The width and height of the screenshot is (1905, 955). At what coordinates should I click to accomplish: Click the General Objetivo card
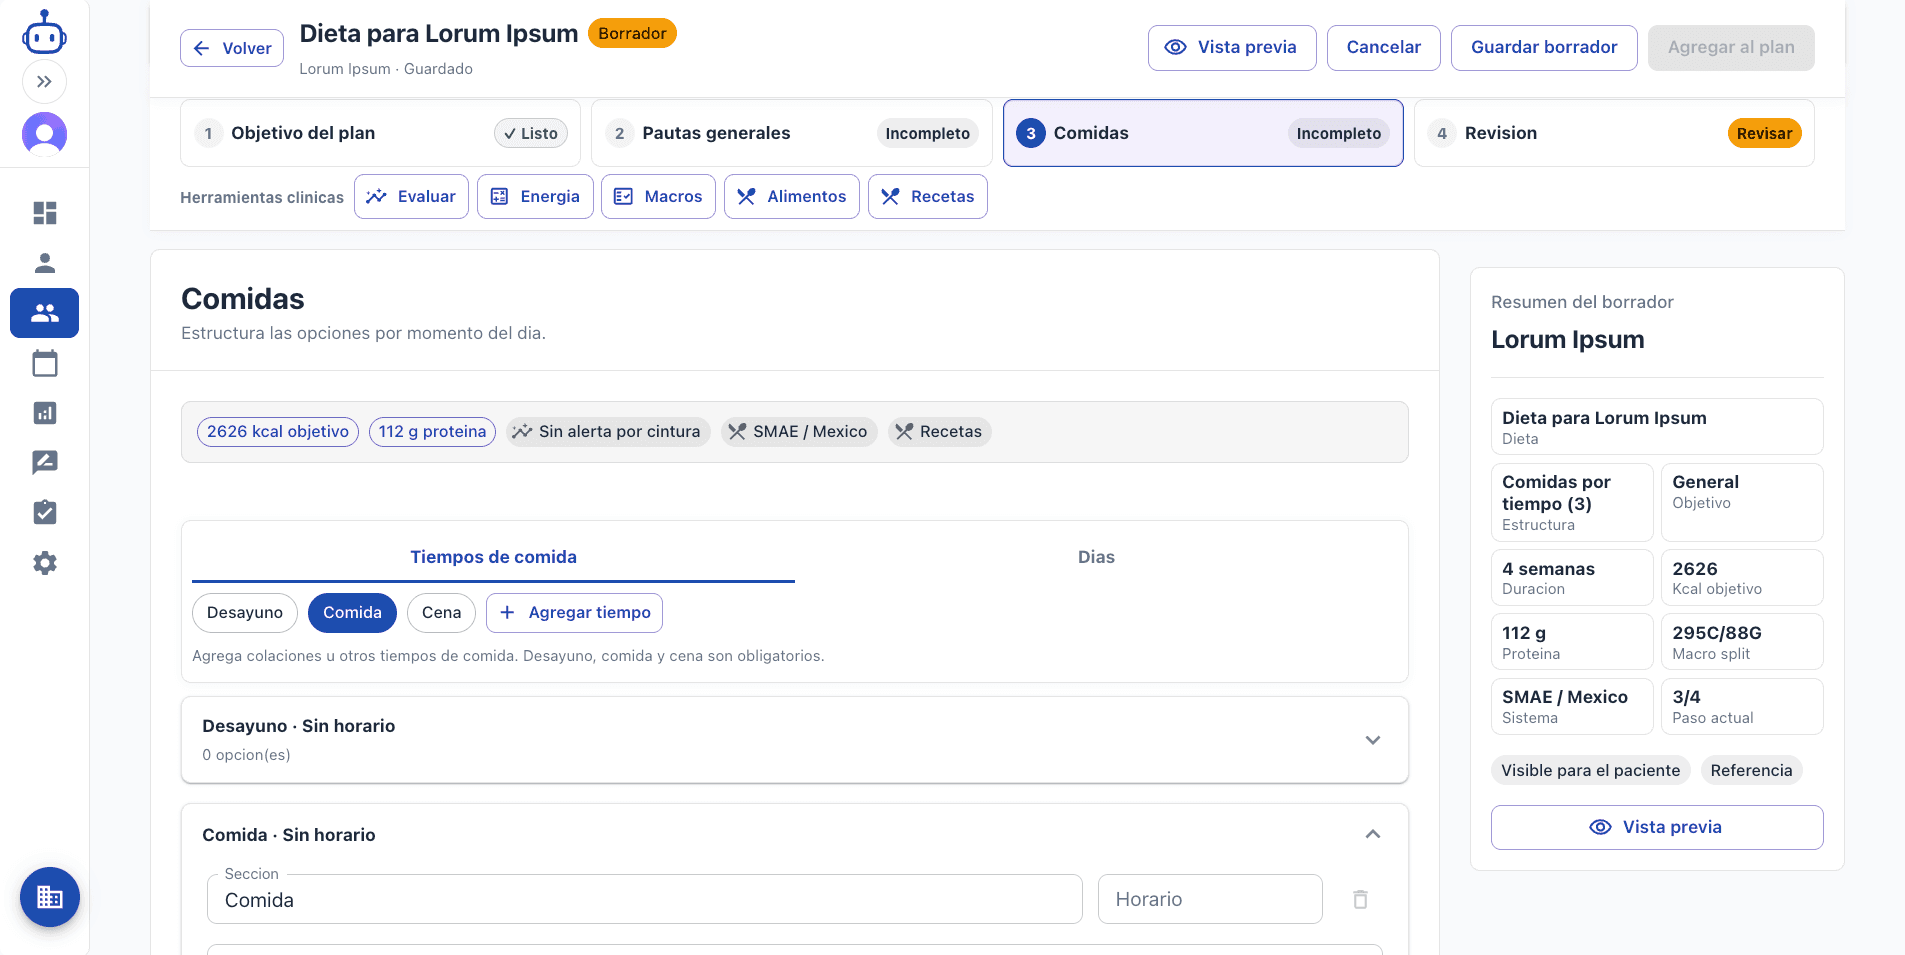pyautogui.click(x=1742, y=502)
